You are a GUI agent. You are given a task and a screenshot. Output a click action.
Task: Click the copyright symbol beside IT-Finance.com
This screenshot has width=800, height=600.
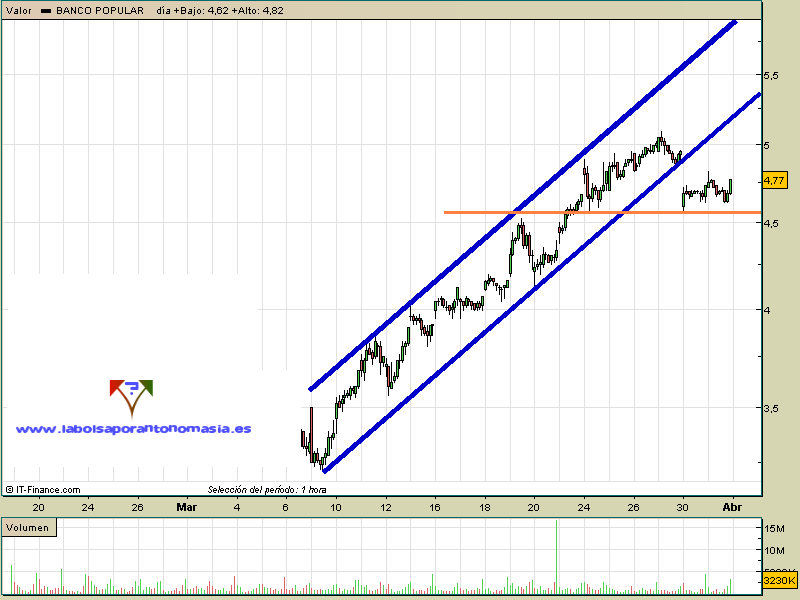pyautogui.click(x=9, y=490)
